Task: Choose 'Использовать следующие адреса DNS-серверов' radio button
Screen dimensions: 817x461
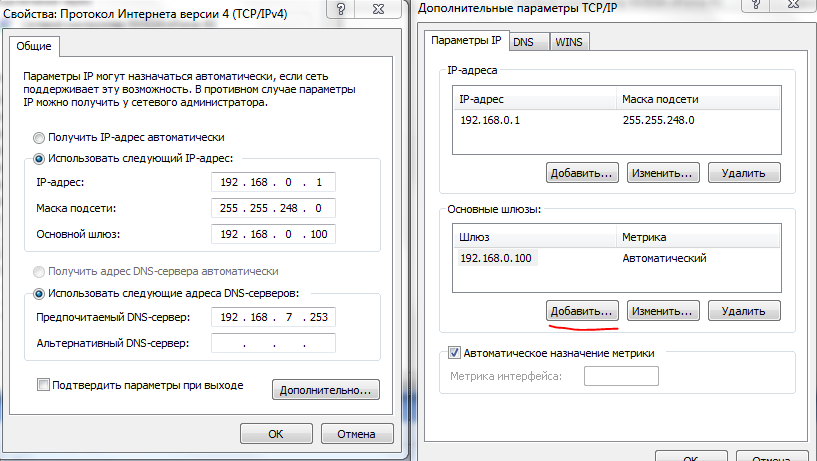Action: 39,293
